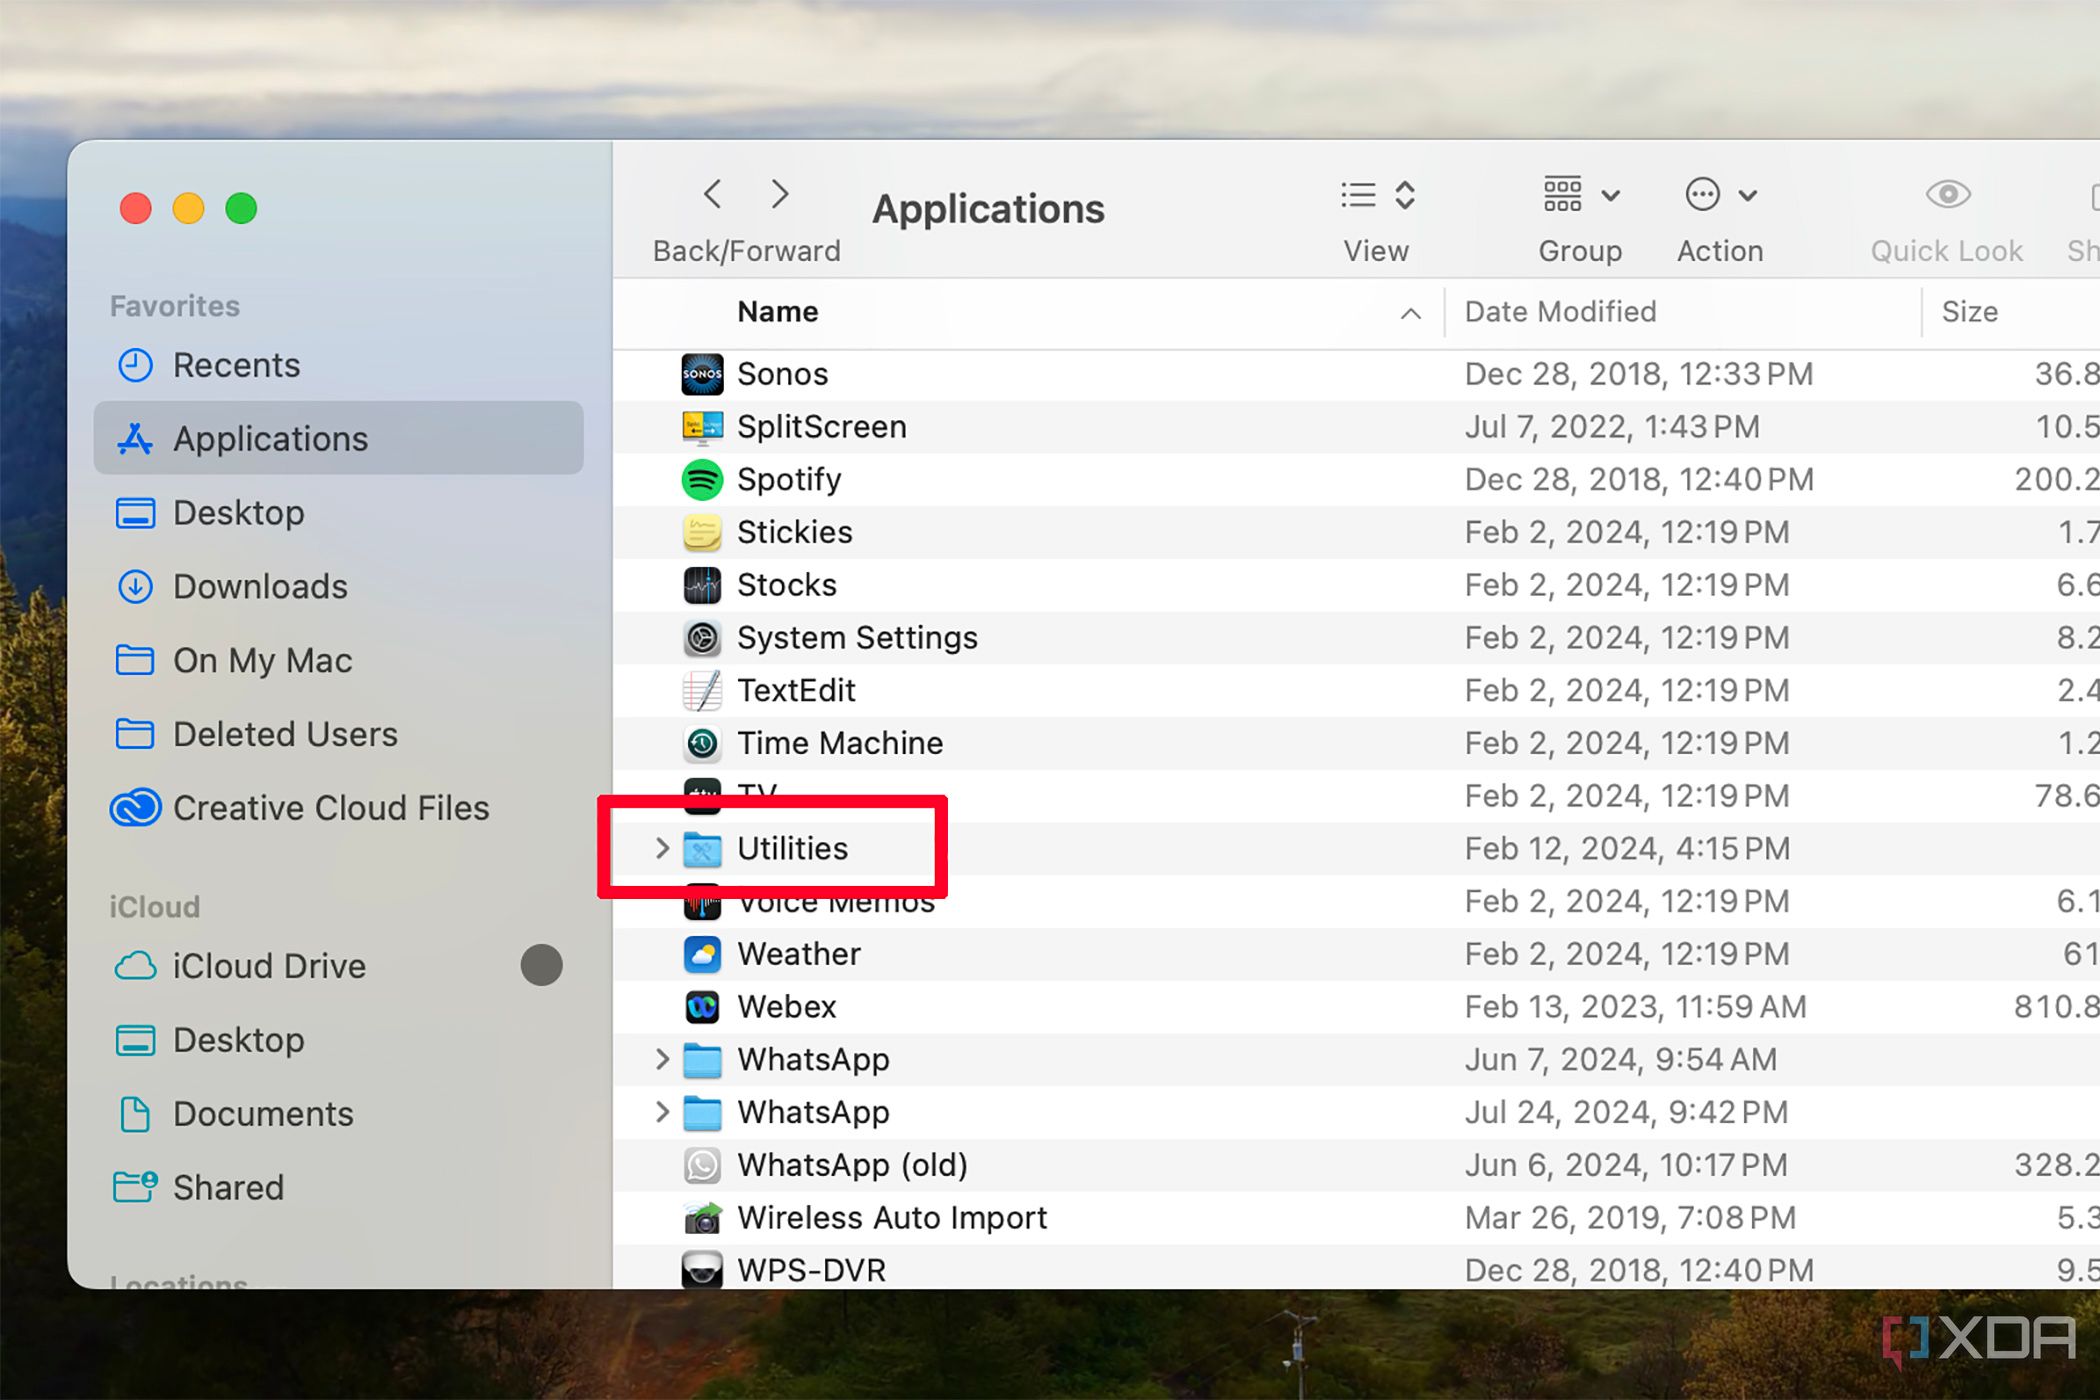Viewport: 2100px width, 1400px height.
Task: Click the Creative Cloud Files icon
Action: [x=135, y=807]
